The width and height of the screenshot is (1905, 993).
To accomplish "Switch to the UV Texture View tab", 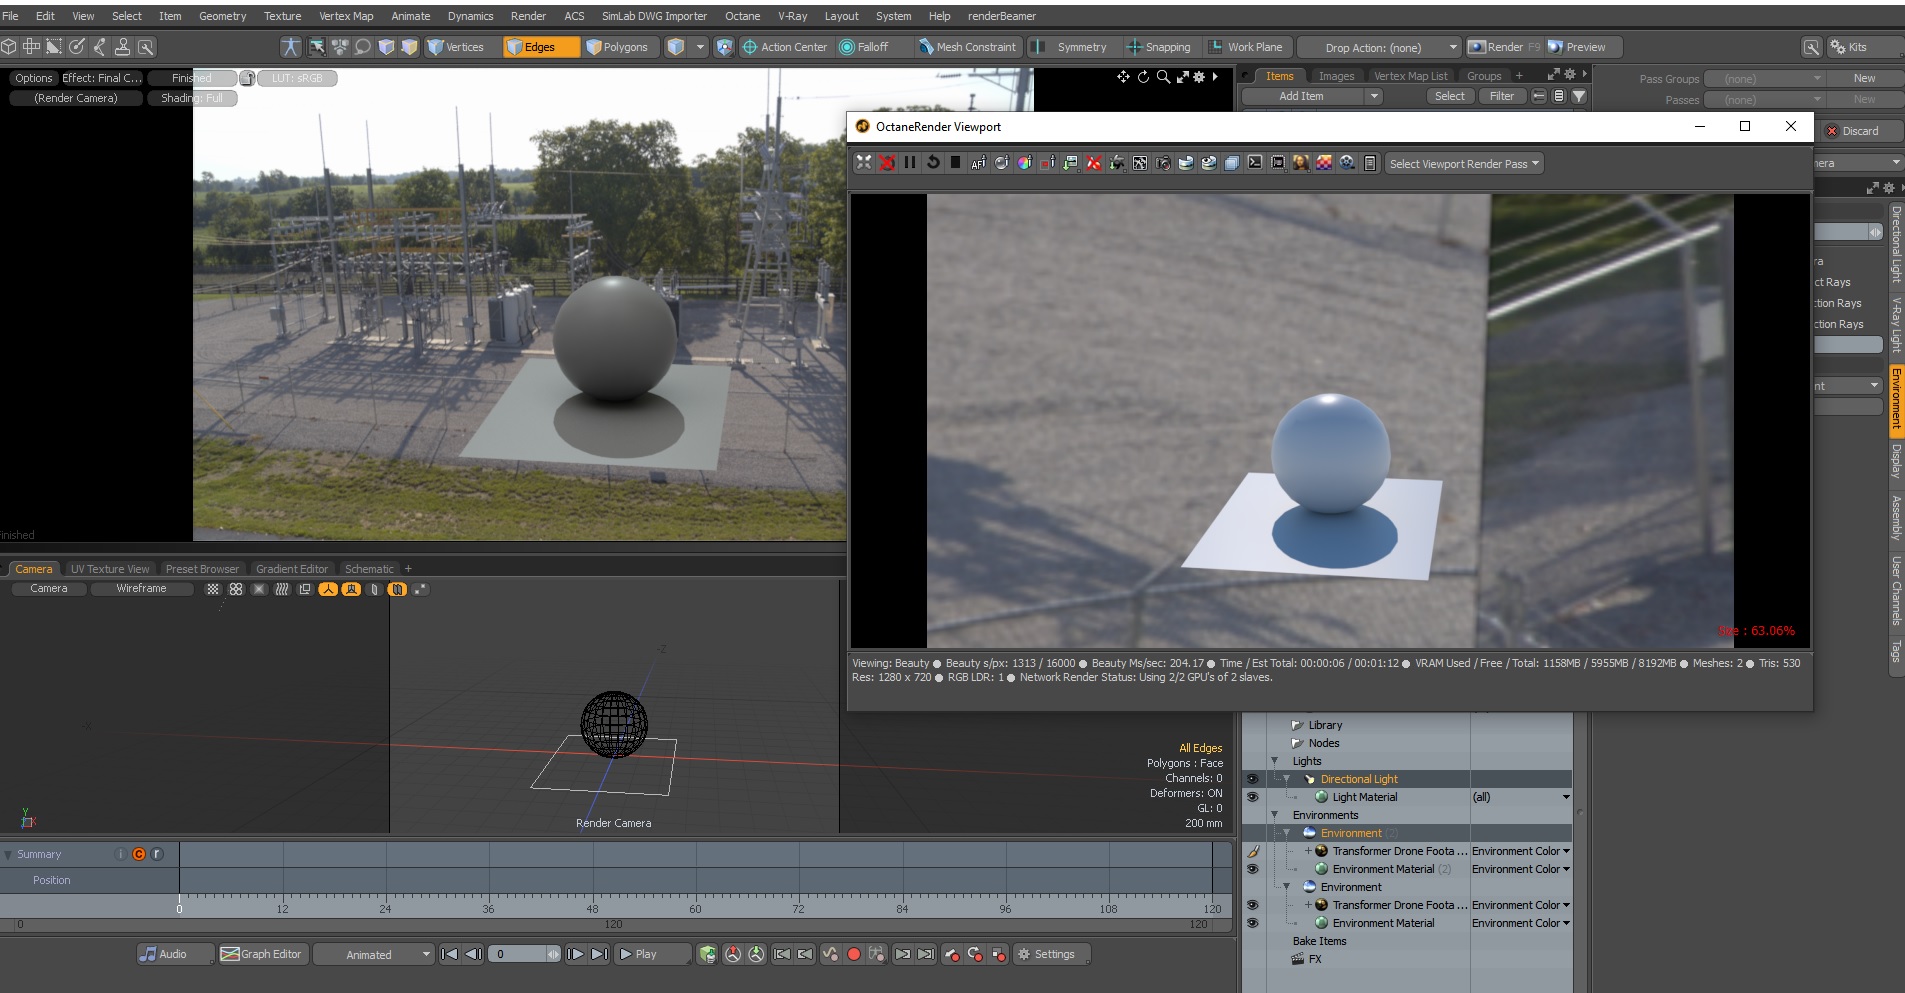I will (x=110, y=569).
